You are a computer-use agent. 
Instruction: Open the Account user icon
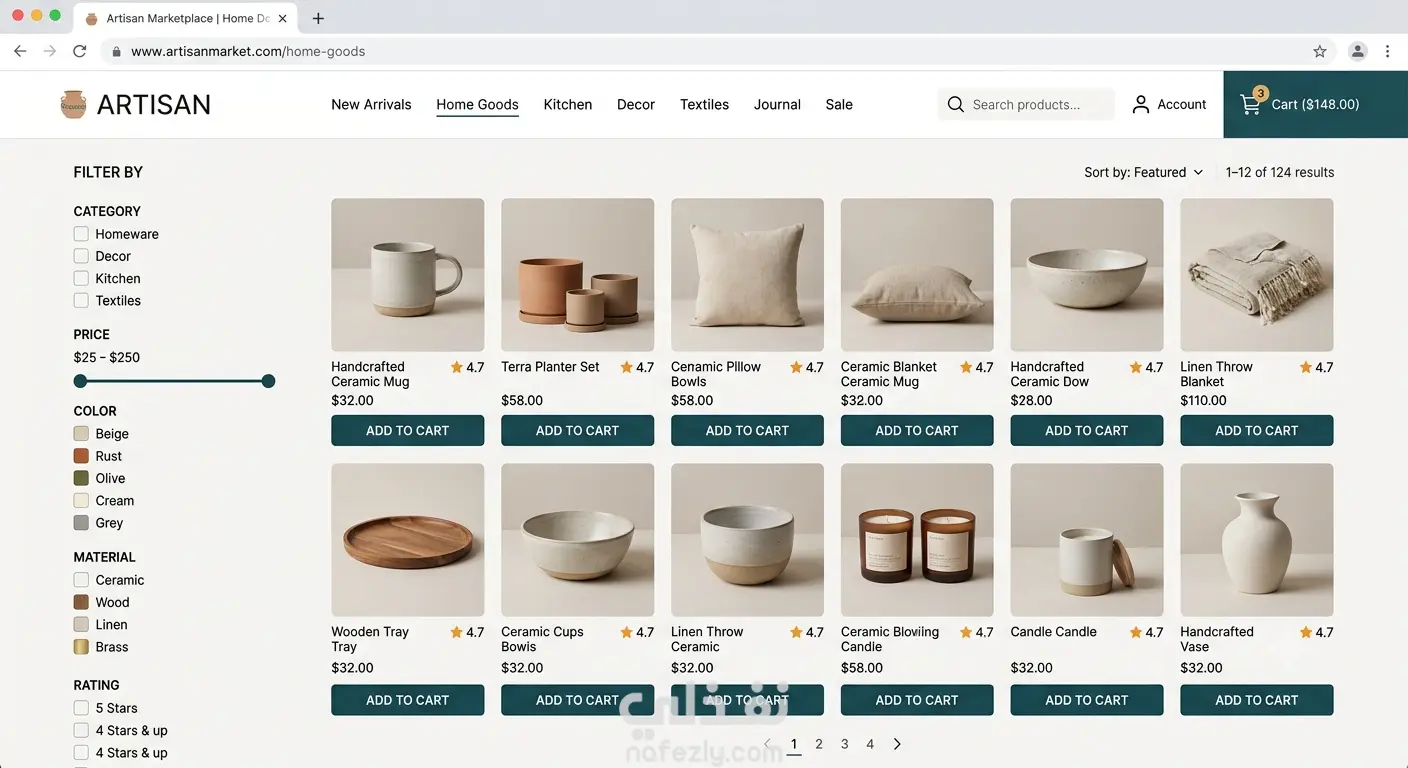1140,104
